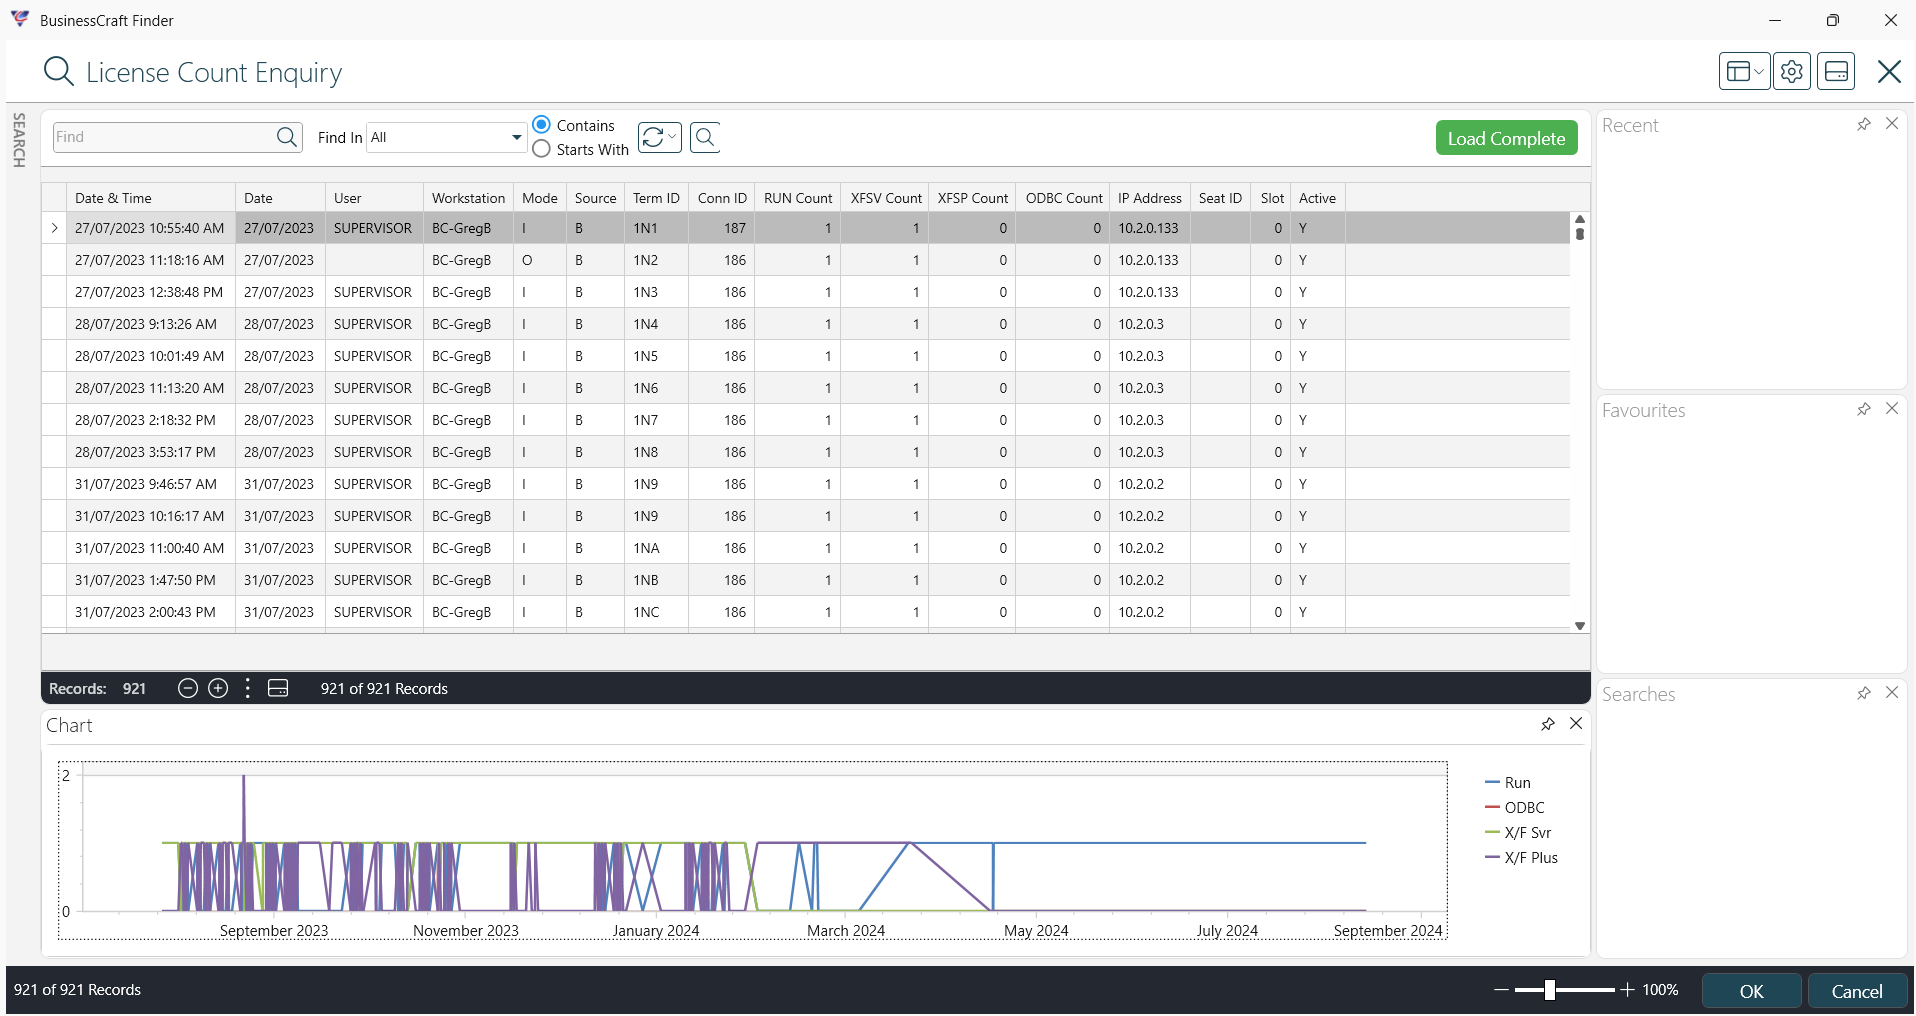Viewport: 1916px width, 1016px height.
Task: Click the refresh icon button in search bar
Action: pos(652,137)
